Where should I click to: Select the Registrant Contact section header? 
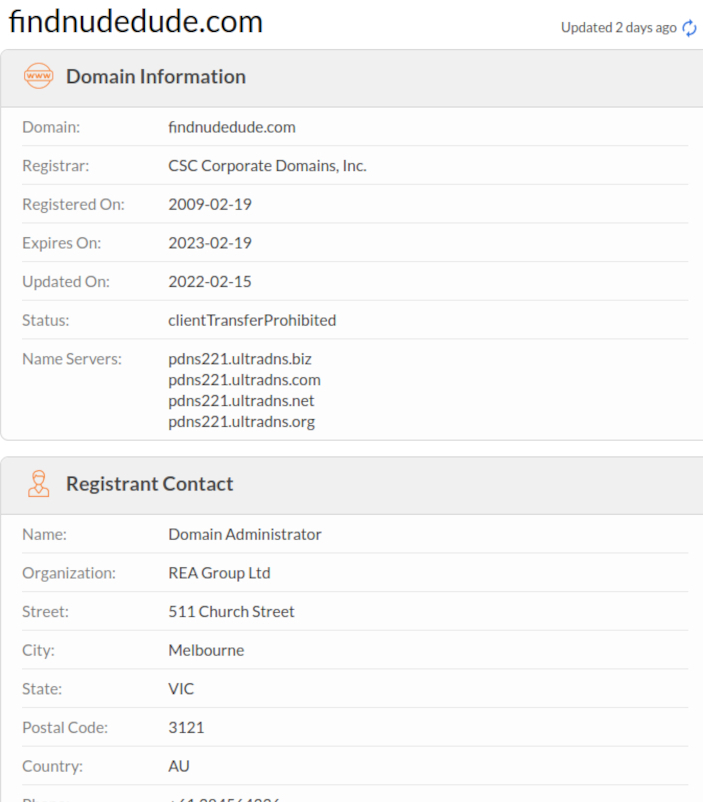coord(149,484)
